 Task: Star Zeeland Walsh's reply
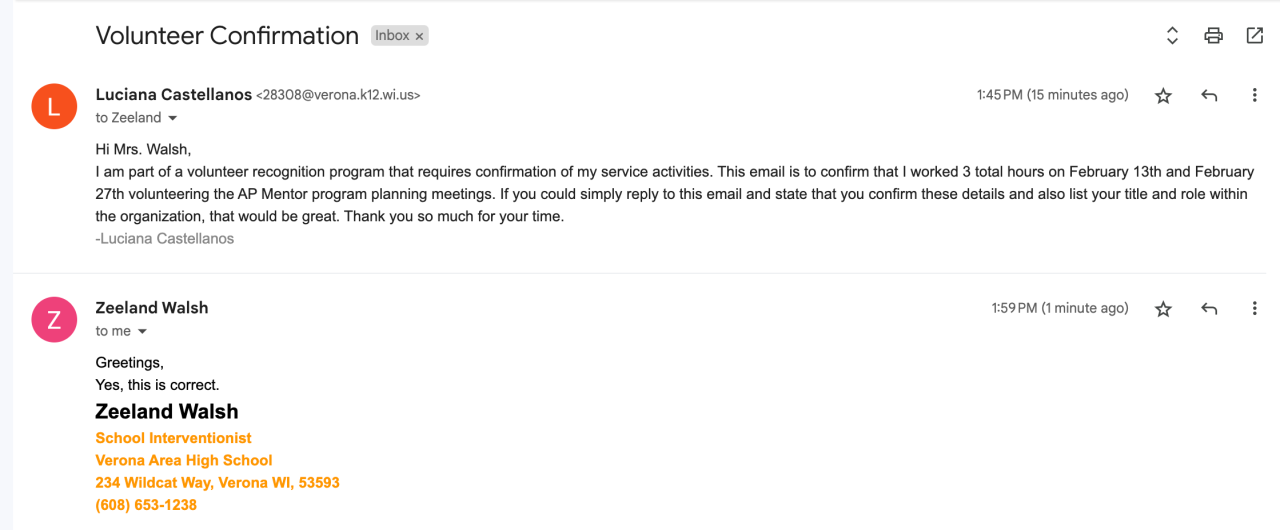1163,309
